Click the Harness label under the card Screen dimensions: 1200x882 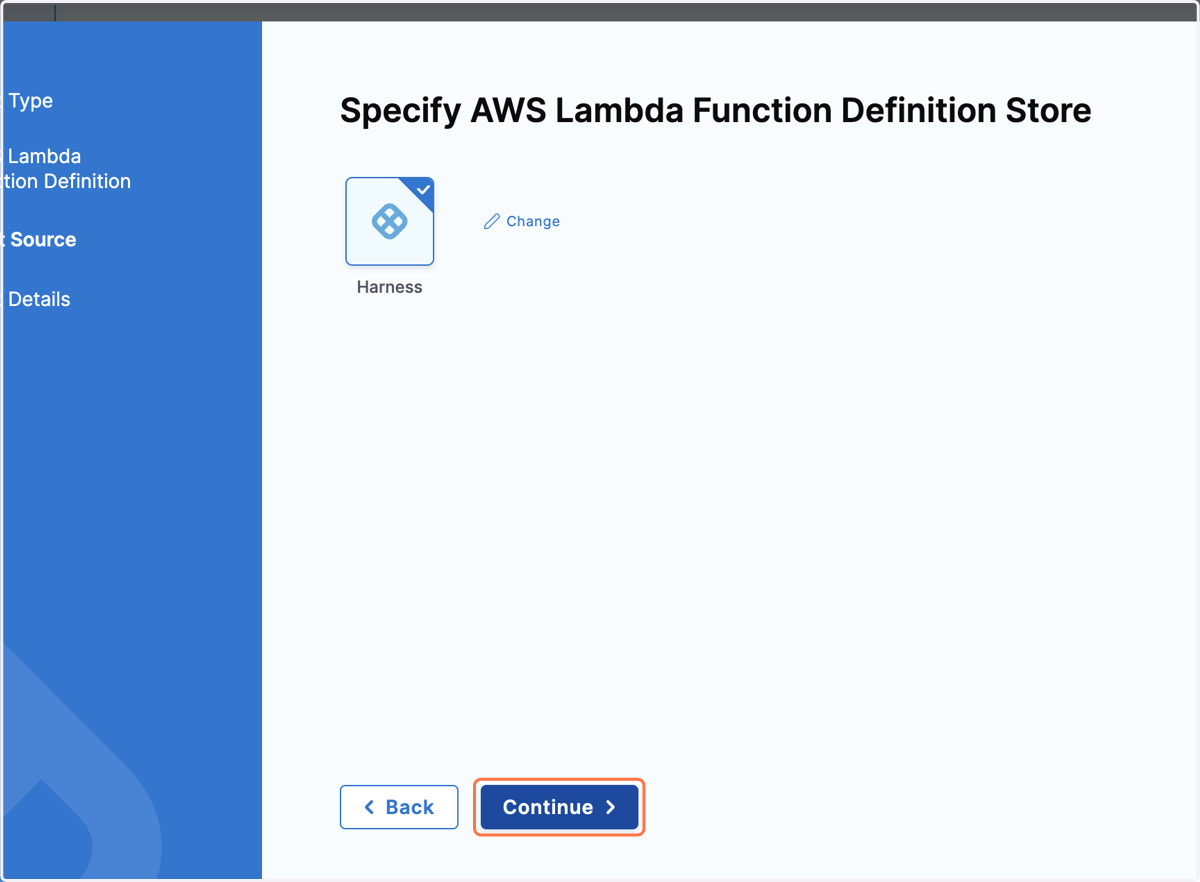point(390,287)
